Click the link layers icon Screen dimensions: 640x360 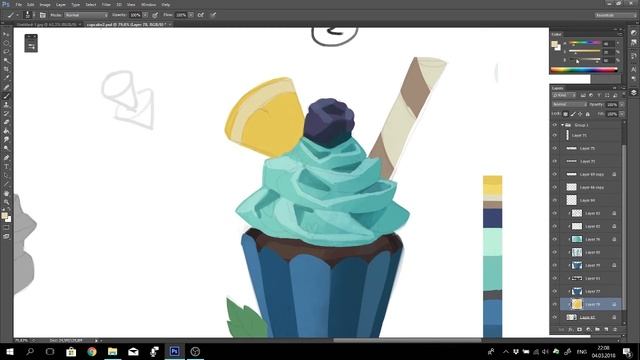pos(561,329)
